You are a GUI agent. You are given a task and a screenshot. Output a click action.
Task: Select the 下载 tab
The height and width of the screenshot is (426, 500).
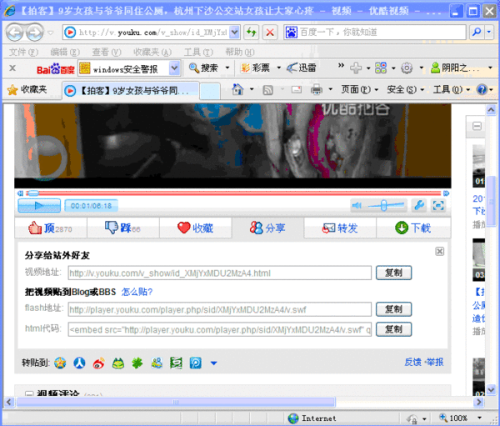click(413, 228)
